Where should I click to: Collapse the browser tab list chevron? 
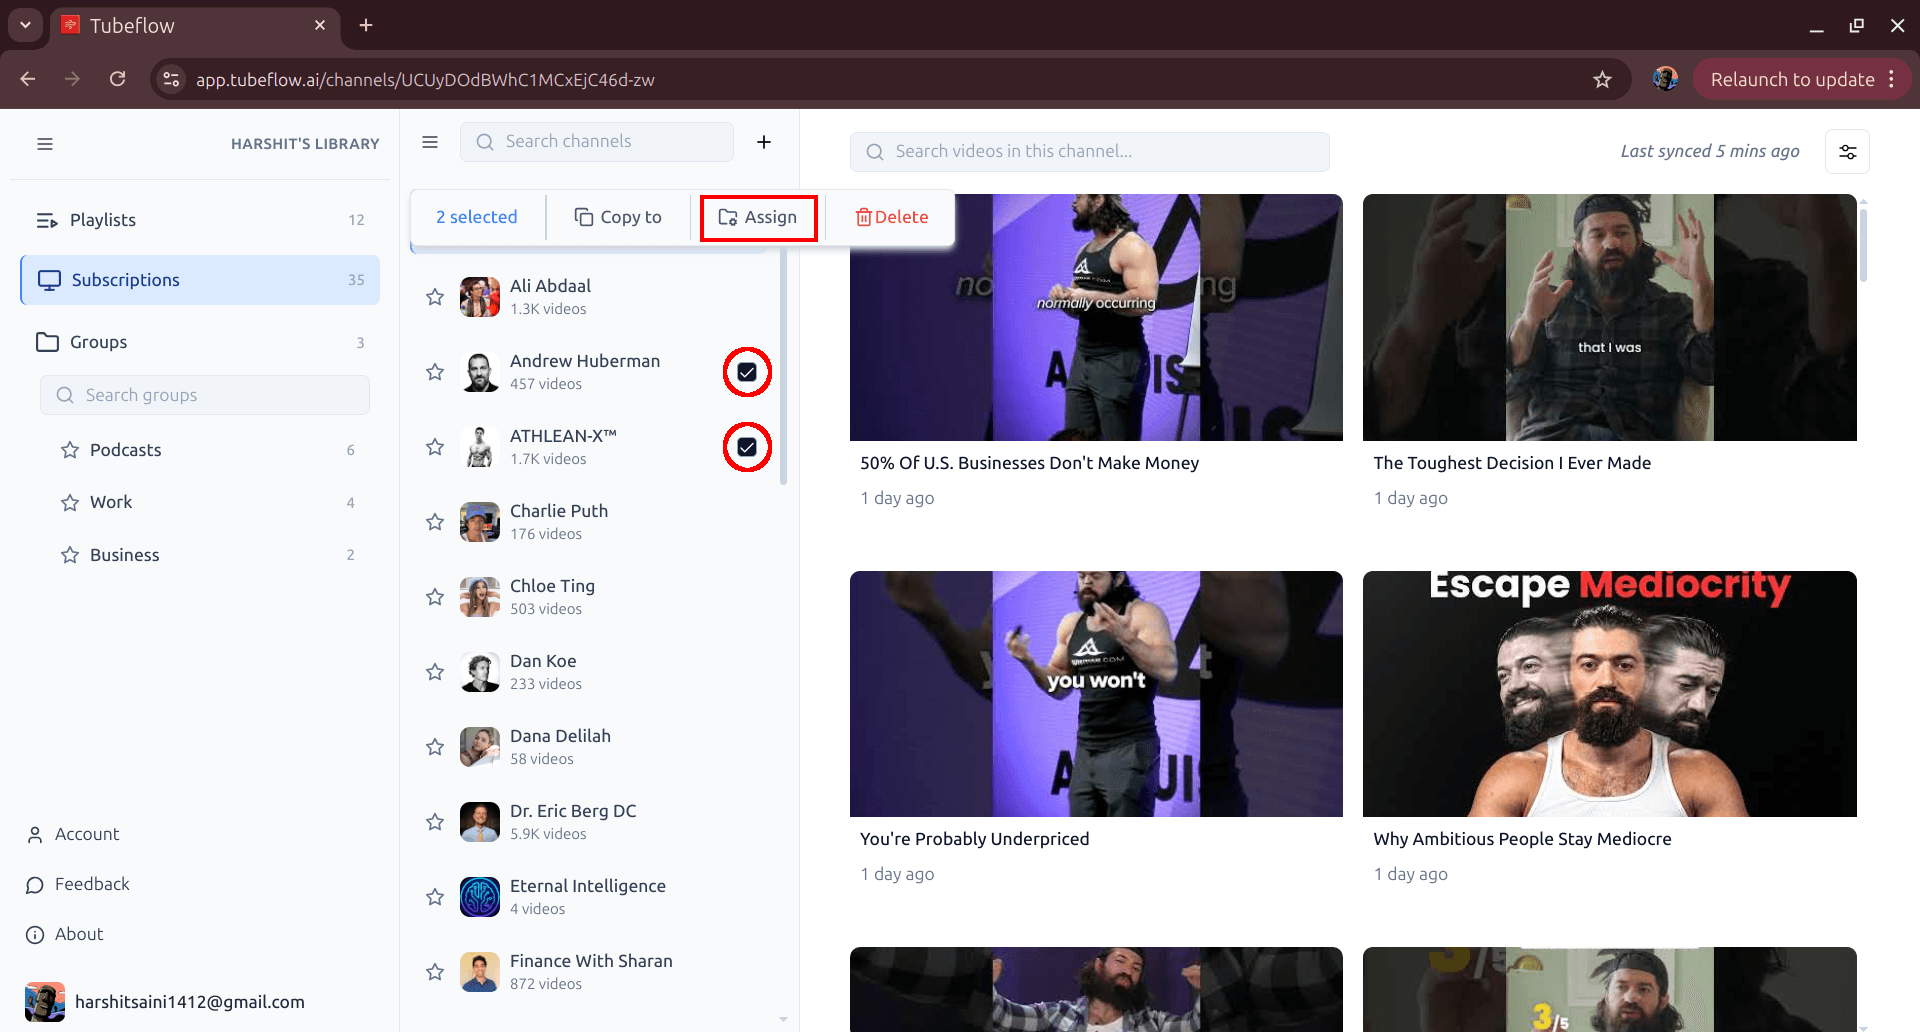[24, 25]
